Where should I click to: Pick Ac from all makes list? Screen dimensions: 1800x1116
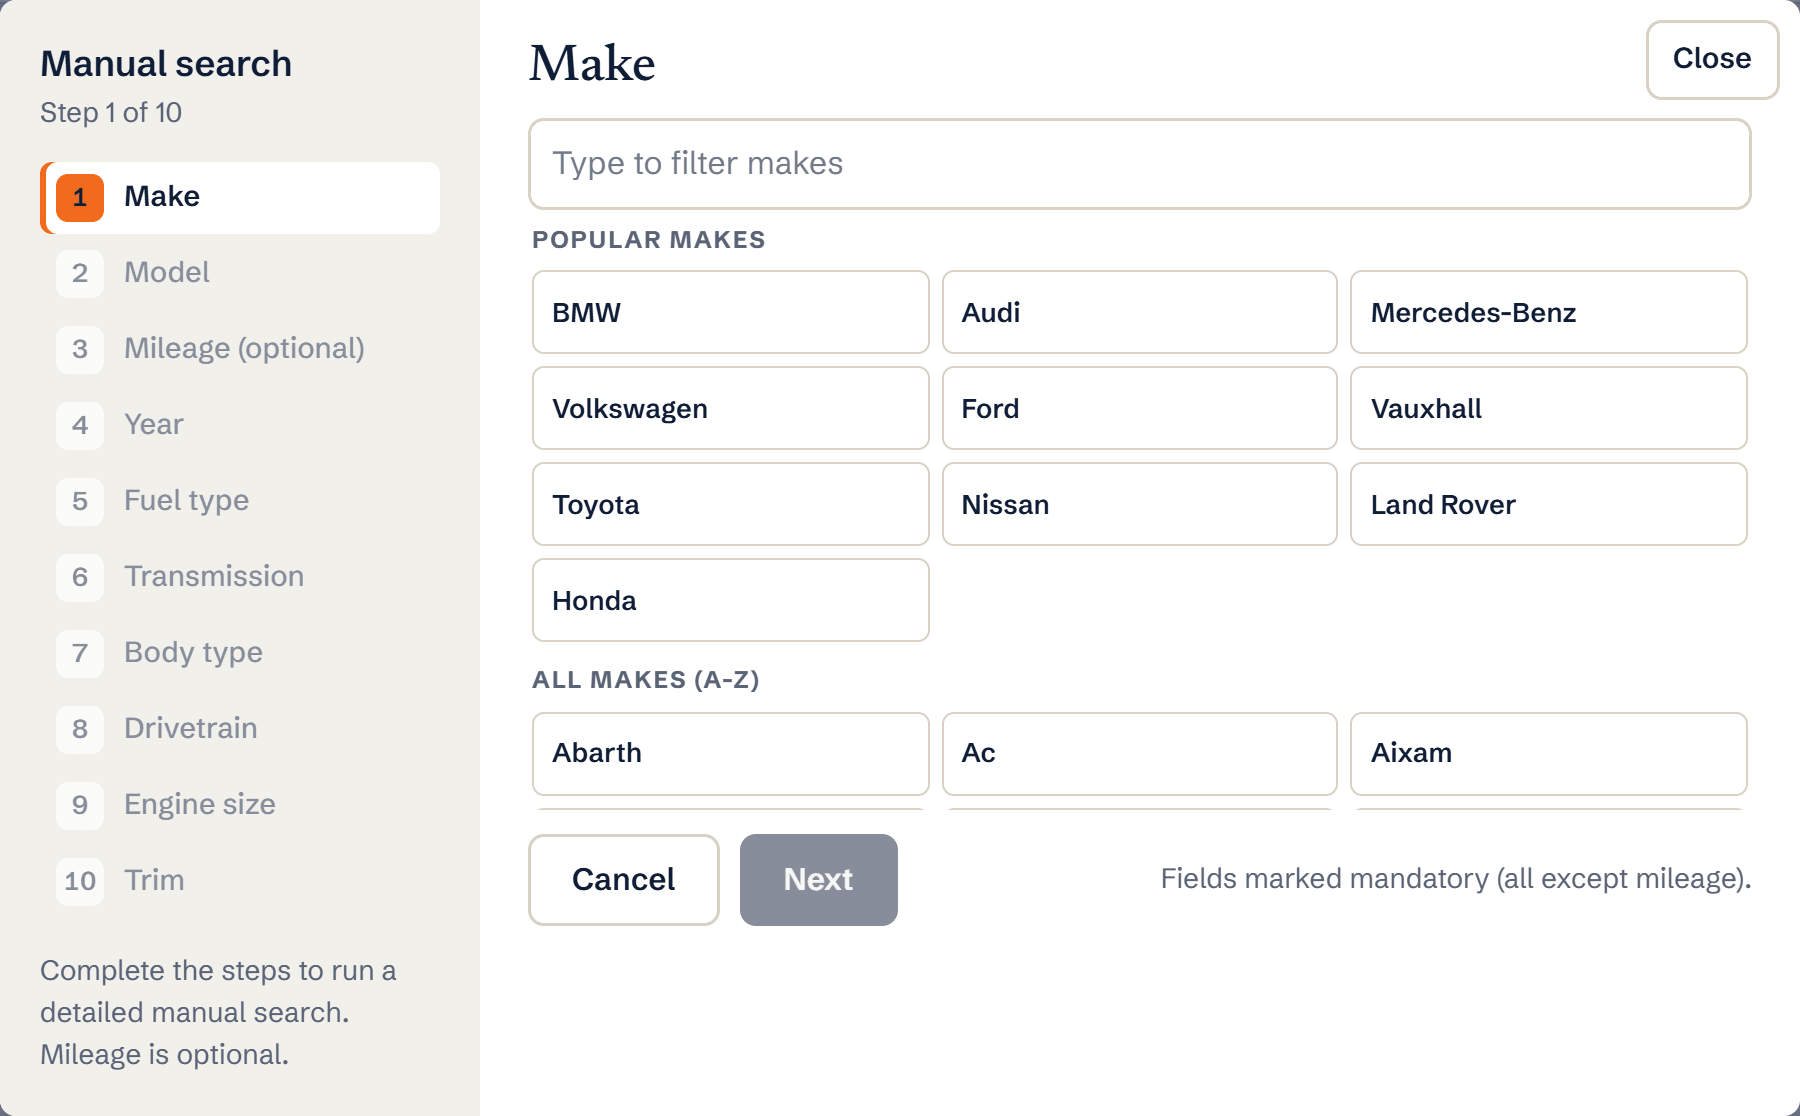coord(1140,754)
